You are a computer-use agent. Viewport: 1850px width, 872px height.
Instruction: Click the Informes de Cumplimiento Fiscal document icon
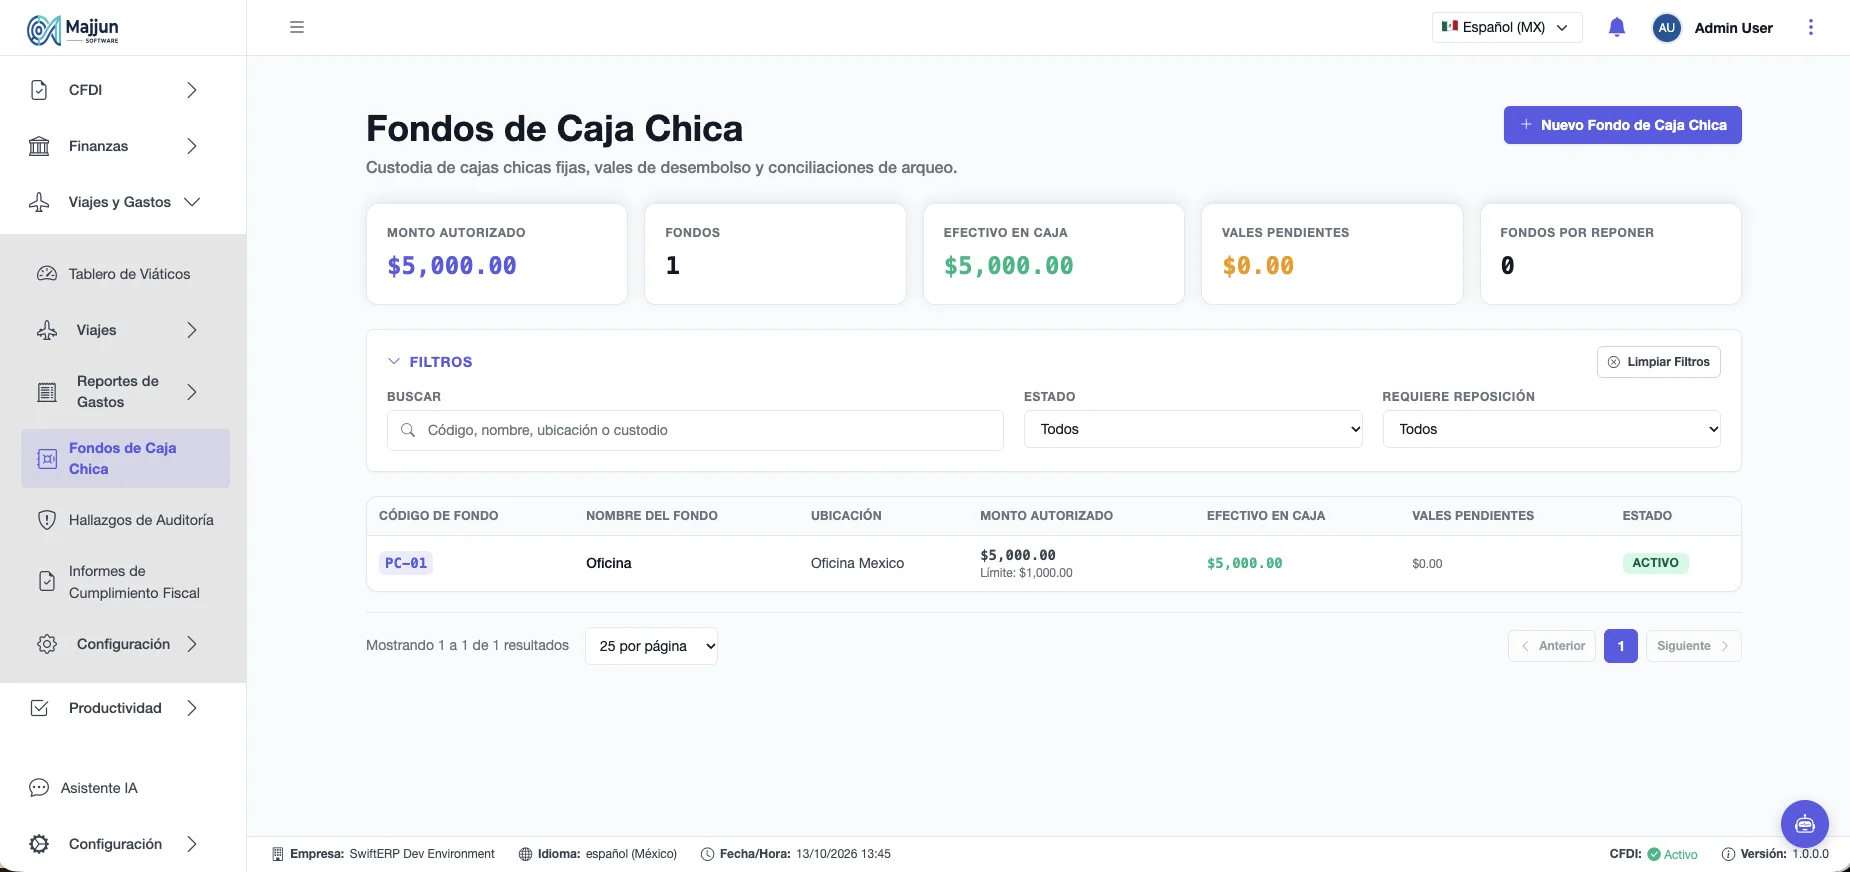[47, 581]
